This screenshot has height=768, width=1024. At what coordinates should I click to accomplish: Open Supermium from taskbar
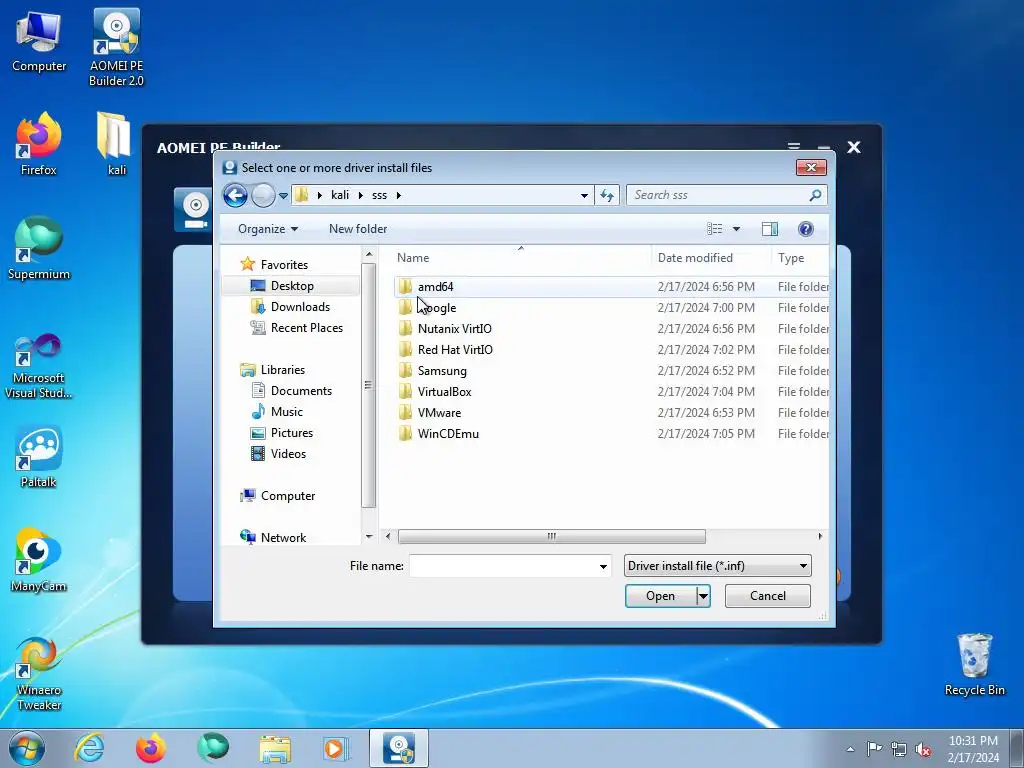click(213, 748)
